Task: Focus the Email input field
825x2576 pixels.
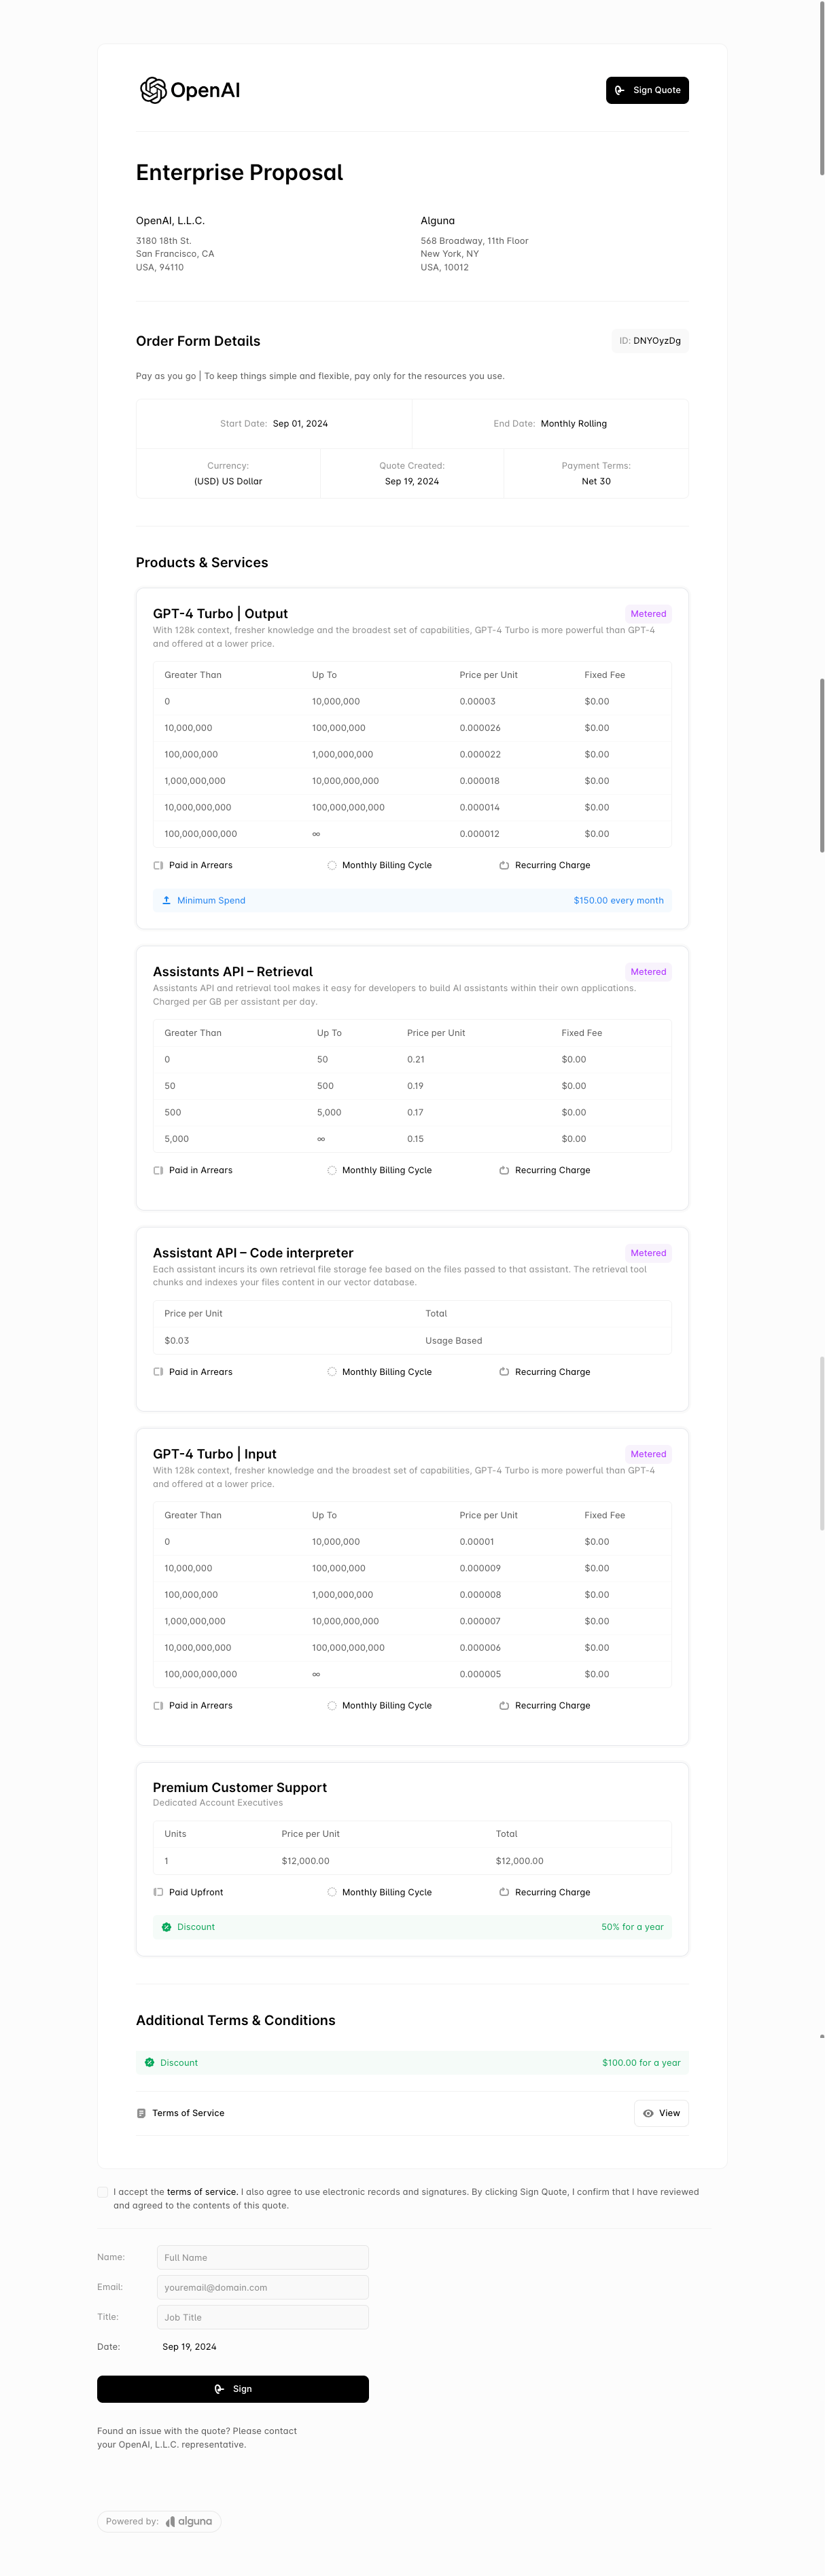Action: pyautogui.click(x=263, y=2287)
